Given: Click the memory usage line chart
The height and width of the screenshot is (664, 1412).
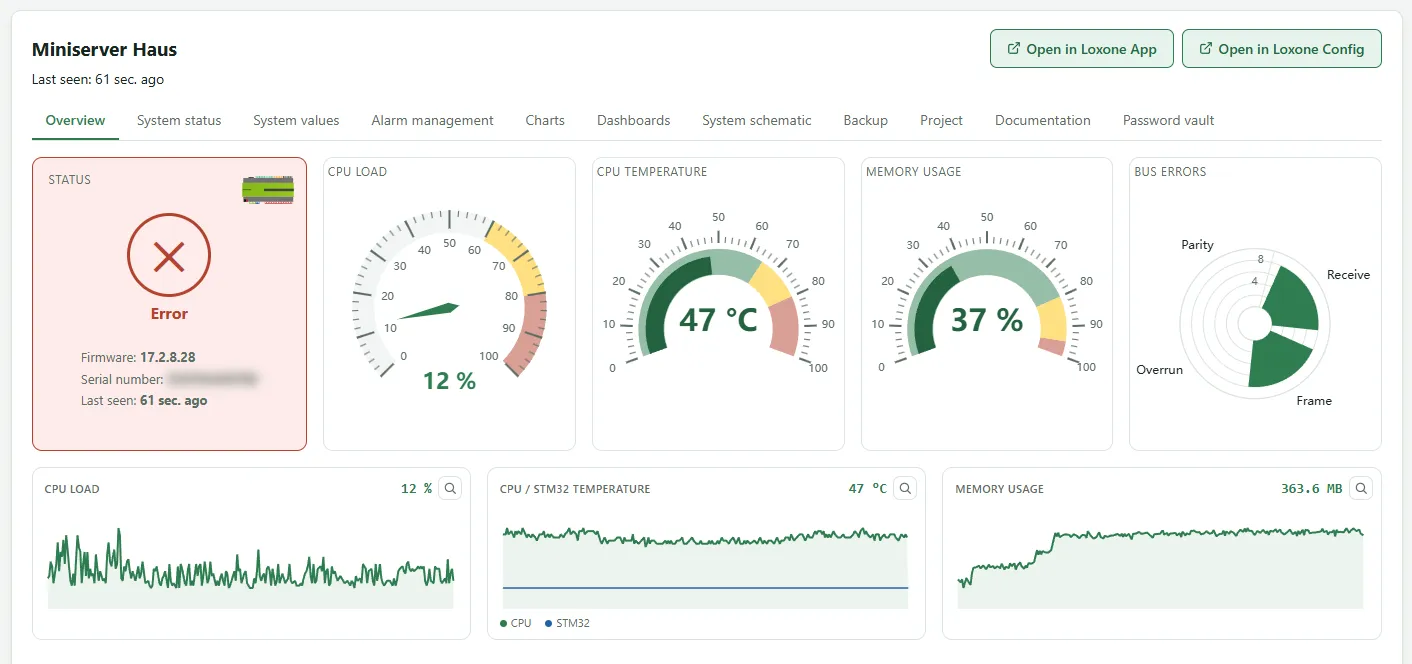Looking at the screenshot, I should pyautogui.click(x=1160, y=567).
